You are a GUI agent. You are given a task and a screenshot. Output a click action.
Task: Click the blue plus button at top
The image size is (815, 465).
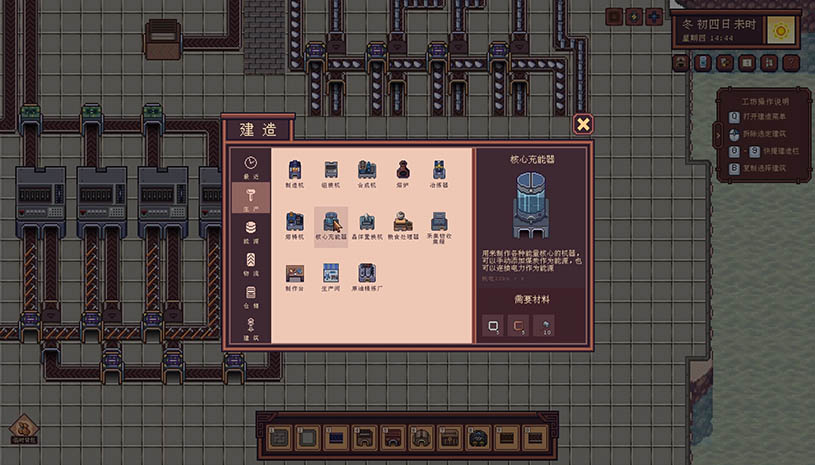point(654,17)
